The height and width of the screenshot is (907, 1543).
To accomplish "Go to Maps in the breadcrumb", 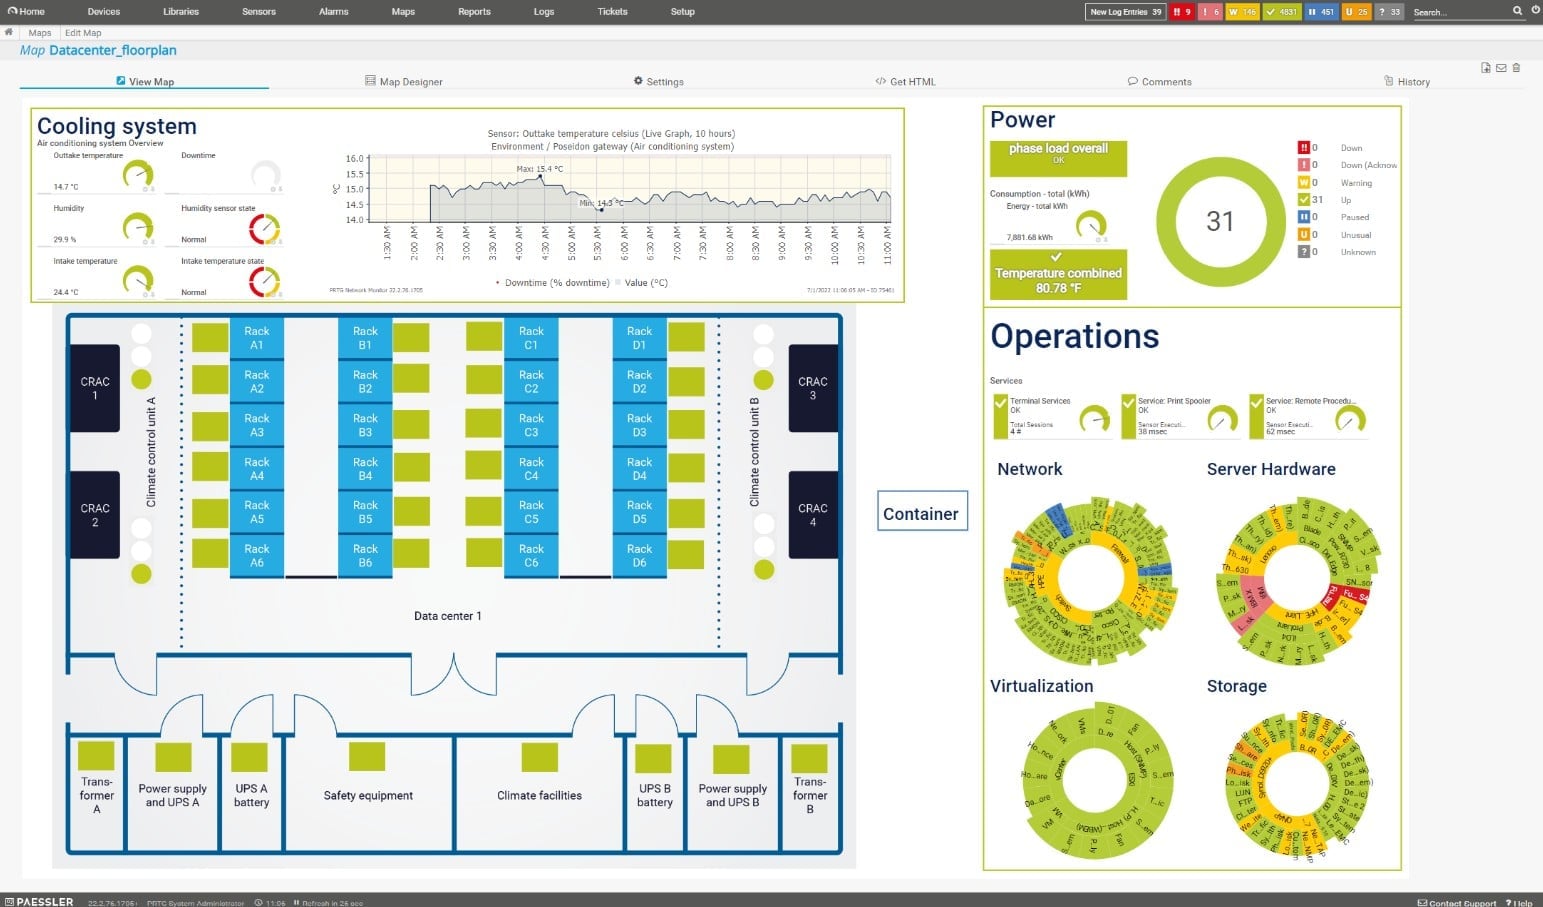I will point(40,33).
